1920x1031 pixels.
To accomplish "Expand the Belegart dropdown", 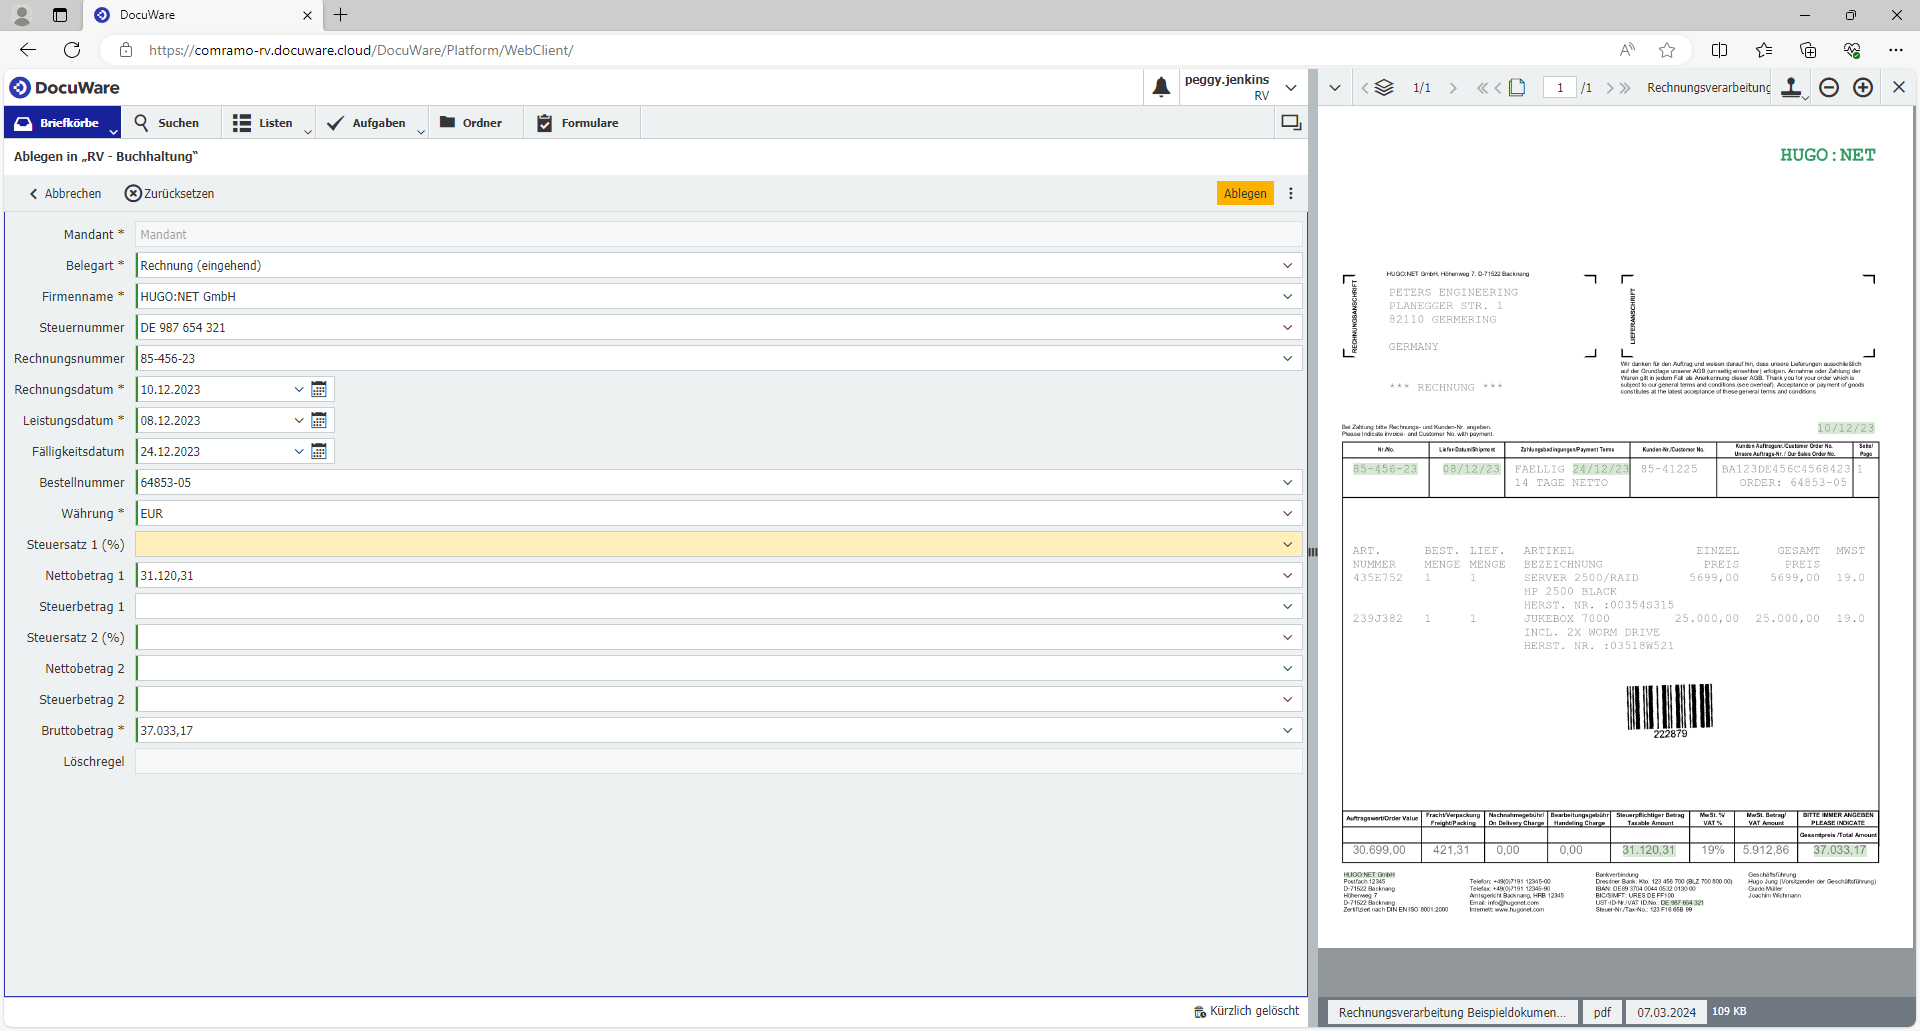I will pos(1288,265).
